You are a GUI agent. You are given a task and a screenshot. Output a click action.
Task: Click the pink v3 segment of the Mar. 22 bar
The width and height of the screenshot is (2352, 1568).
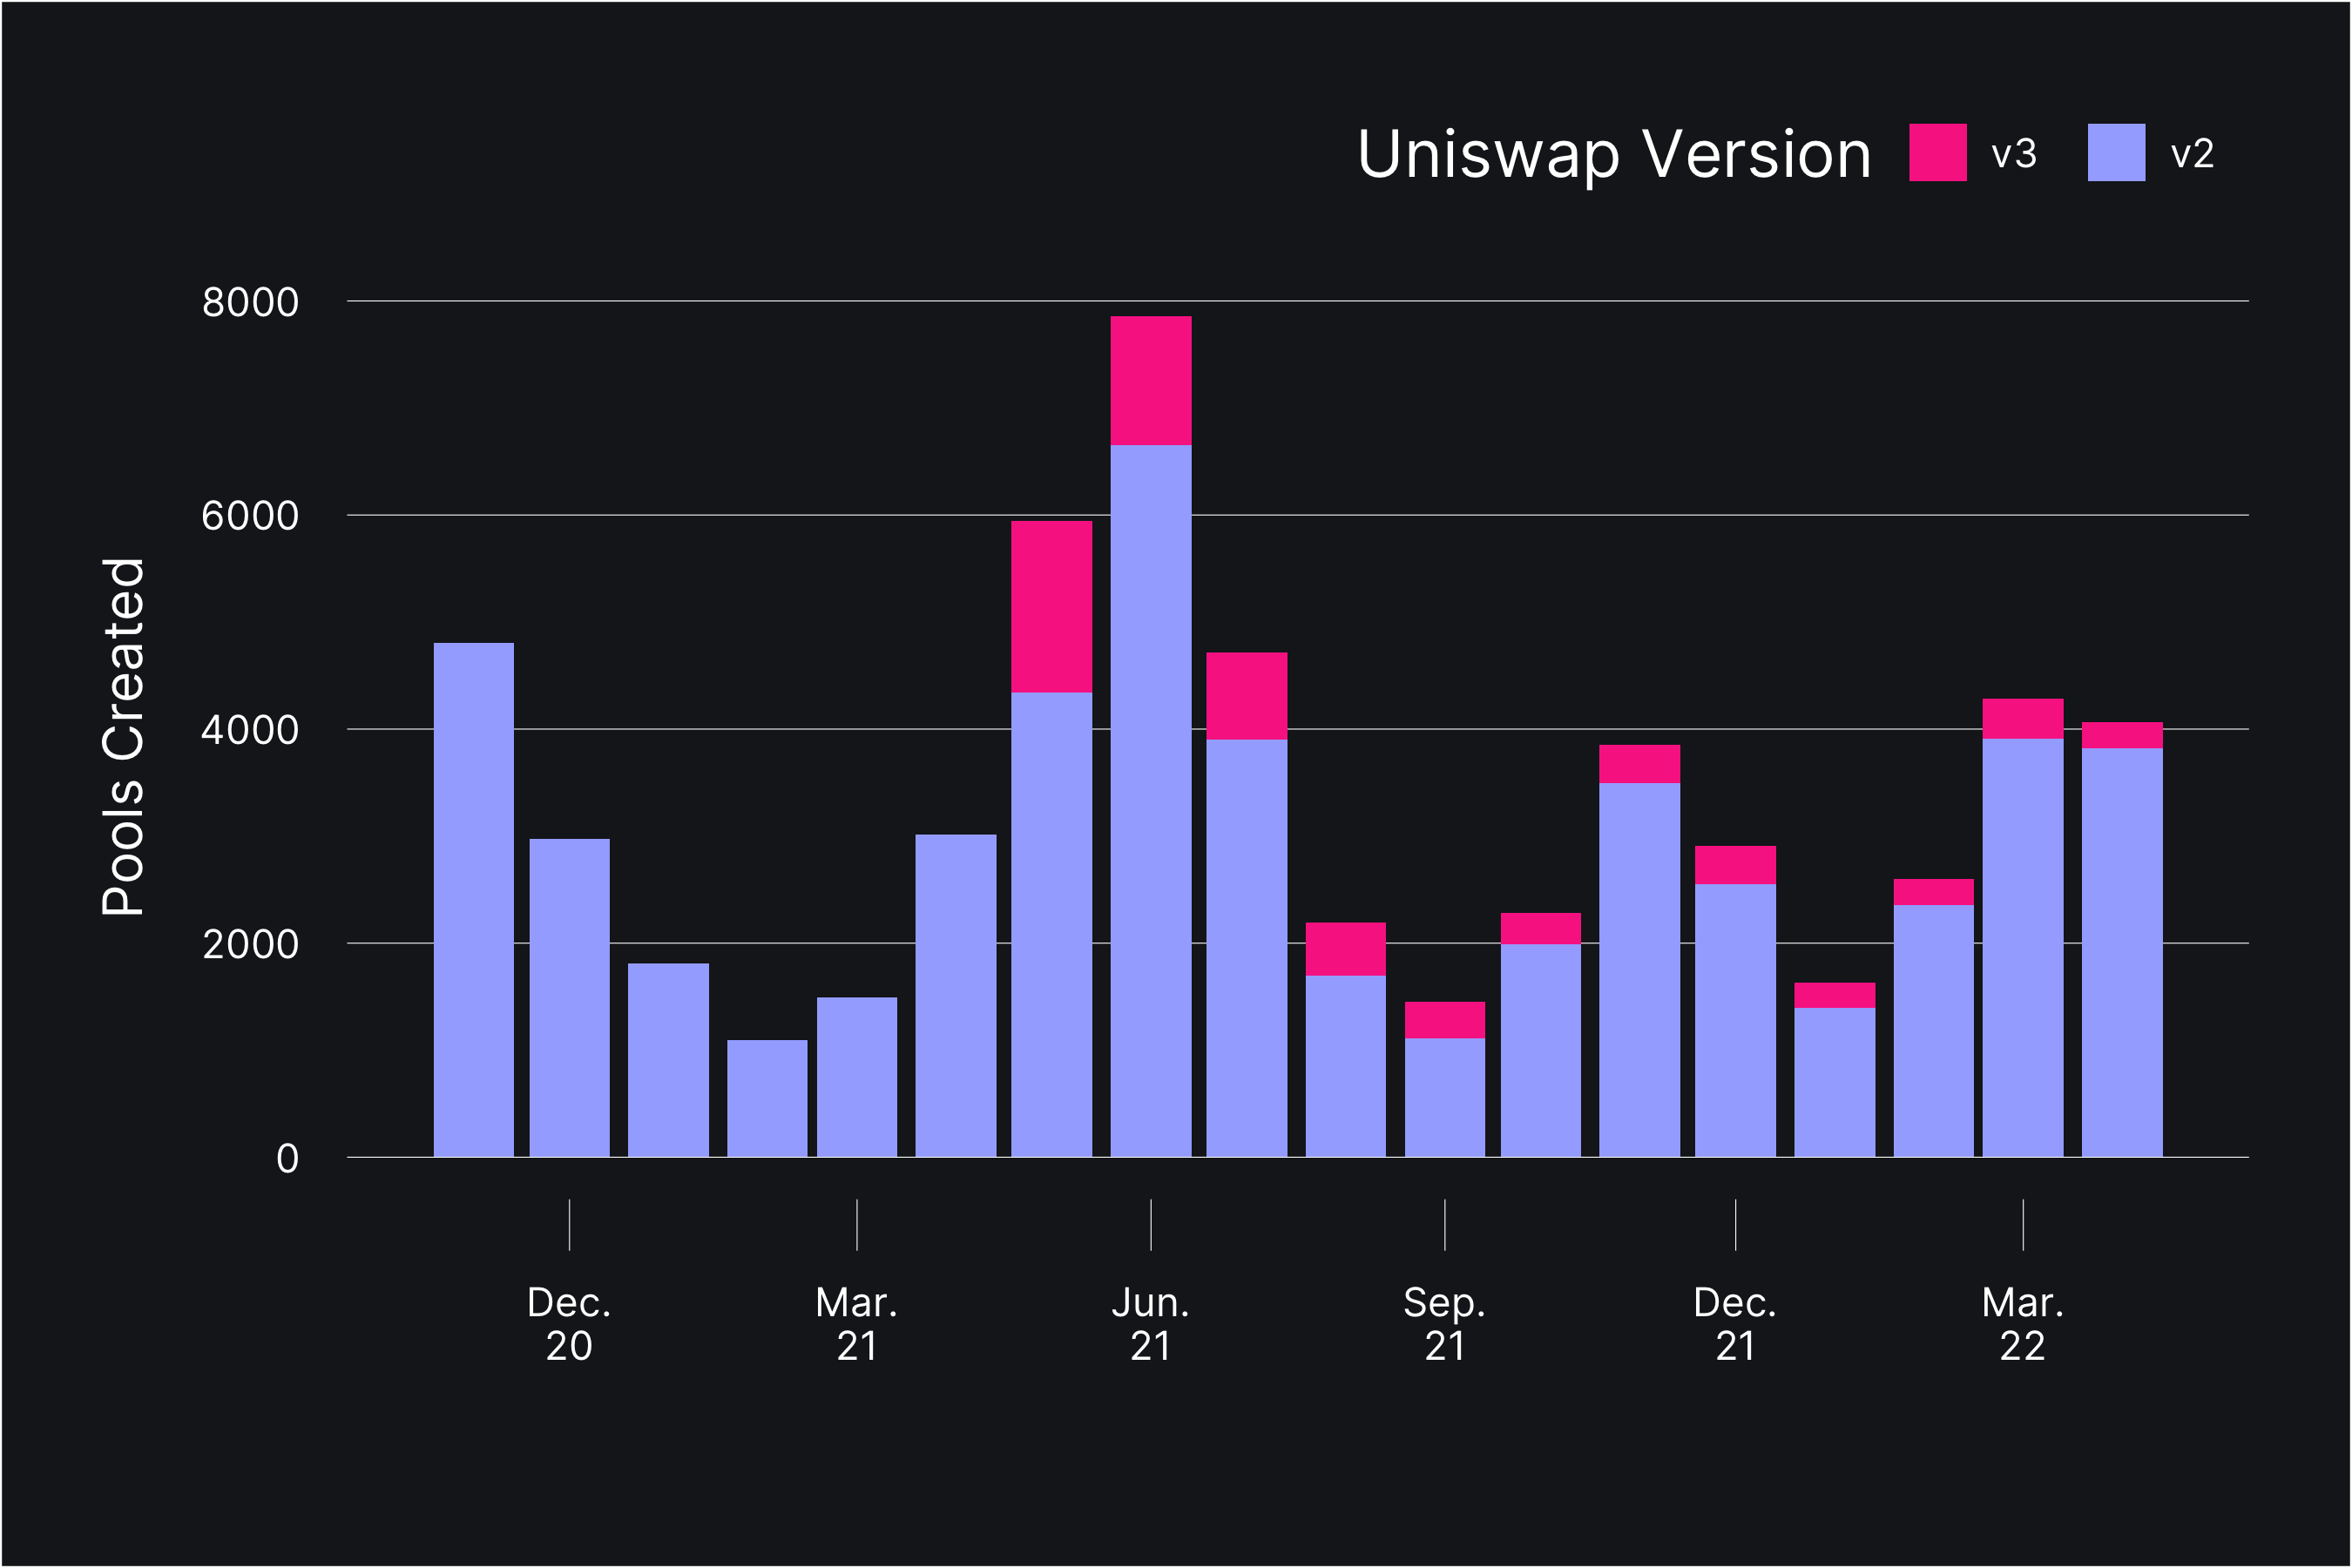[x=2023, y=719]
